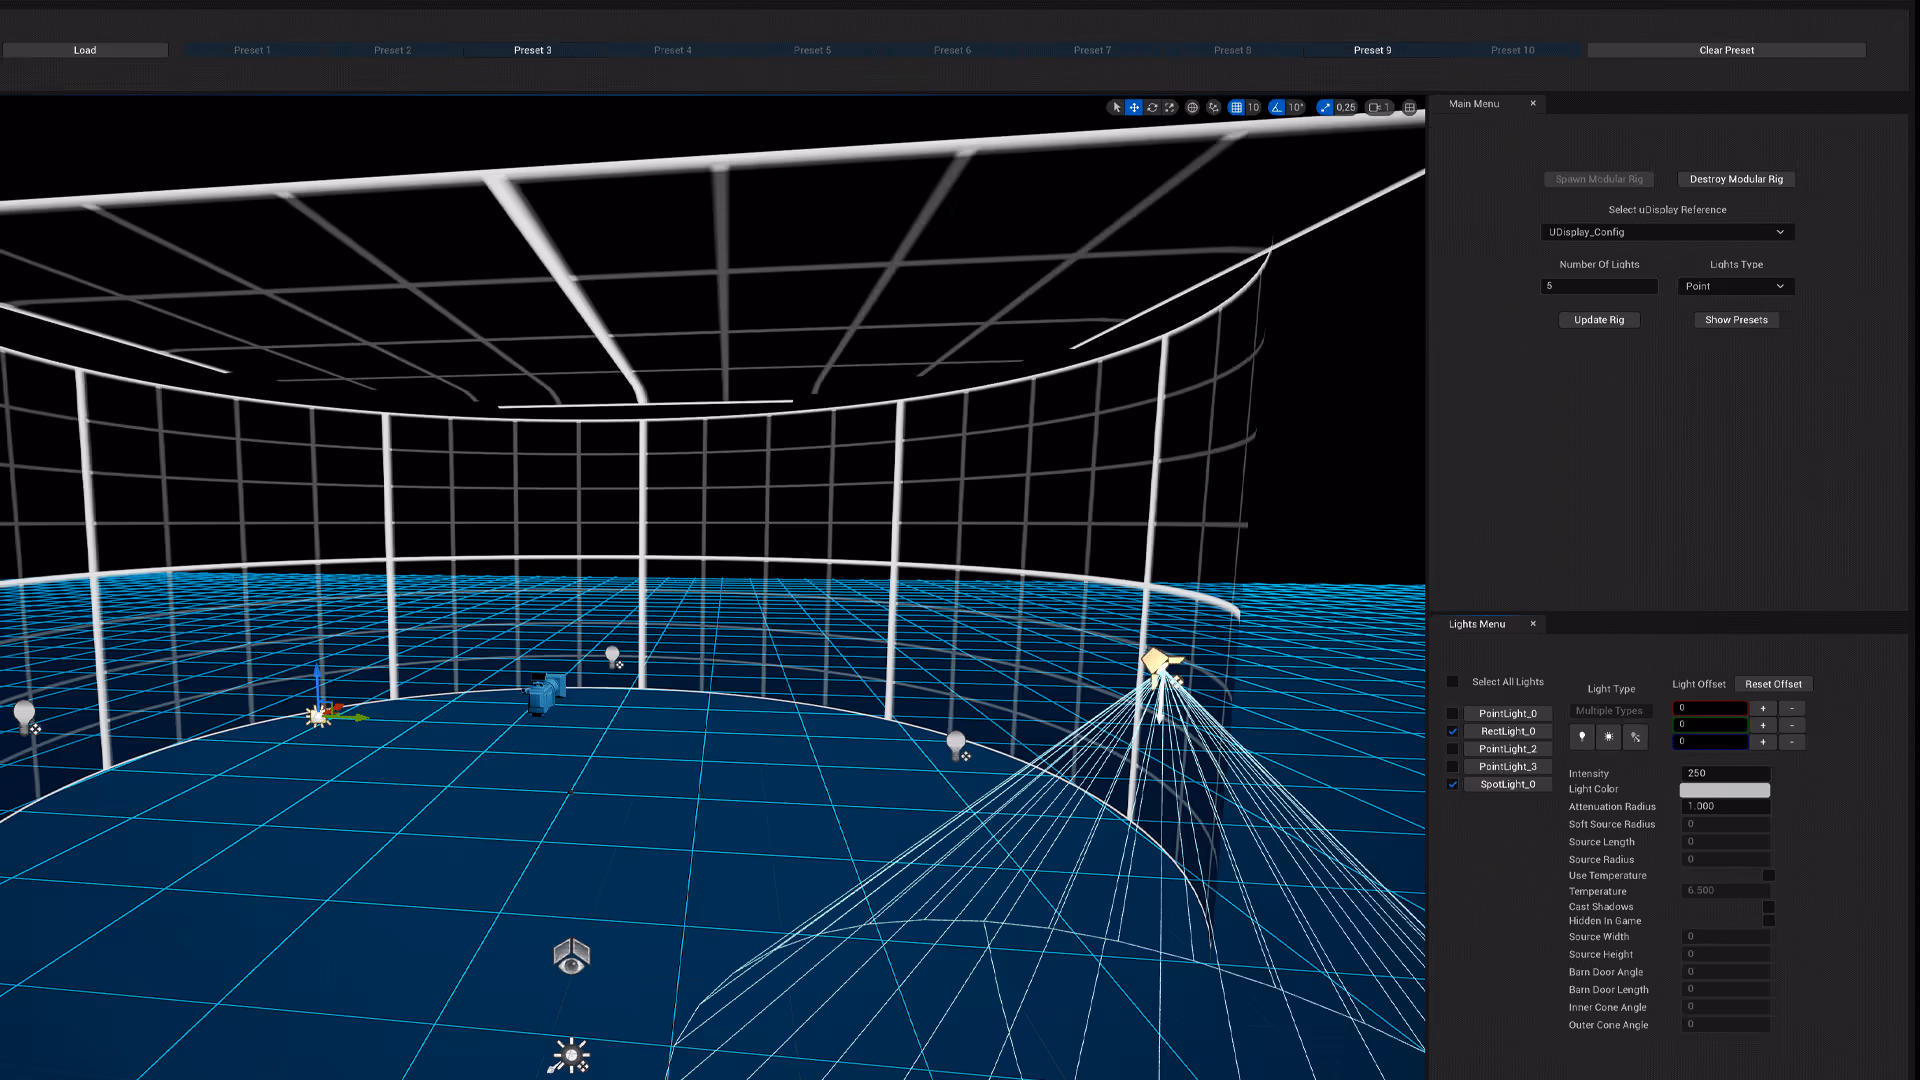
Task: Click the Update Rig button
Action: (1599, 320)
